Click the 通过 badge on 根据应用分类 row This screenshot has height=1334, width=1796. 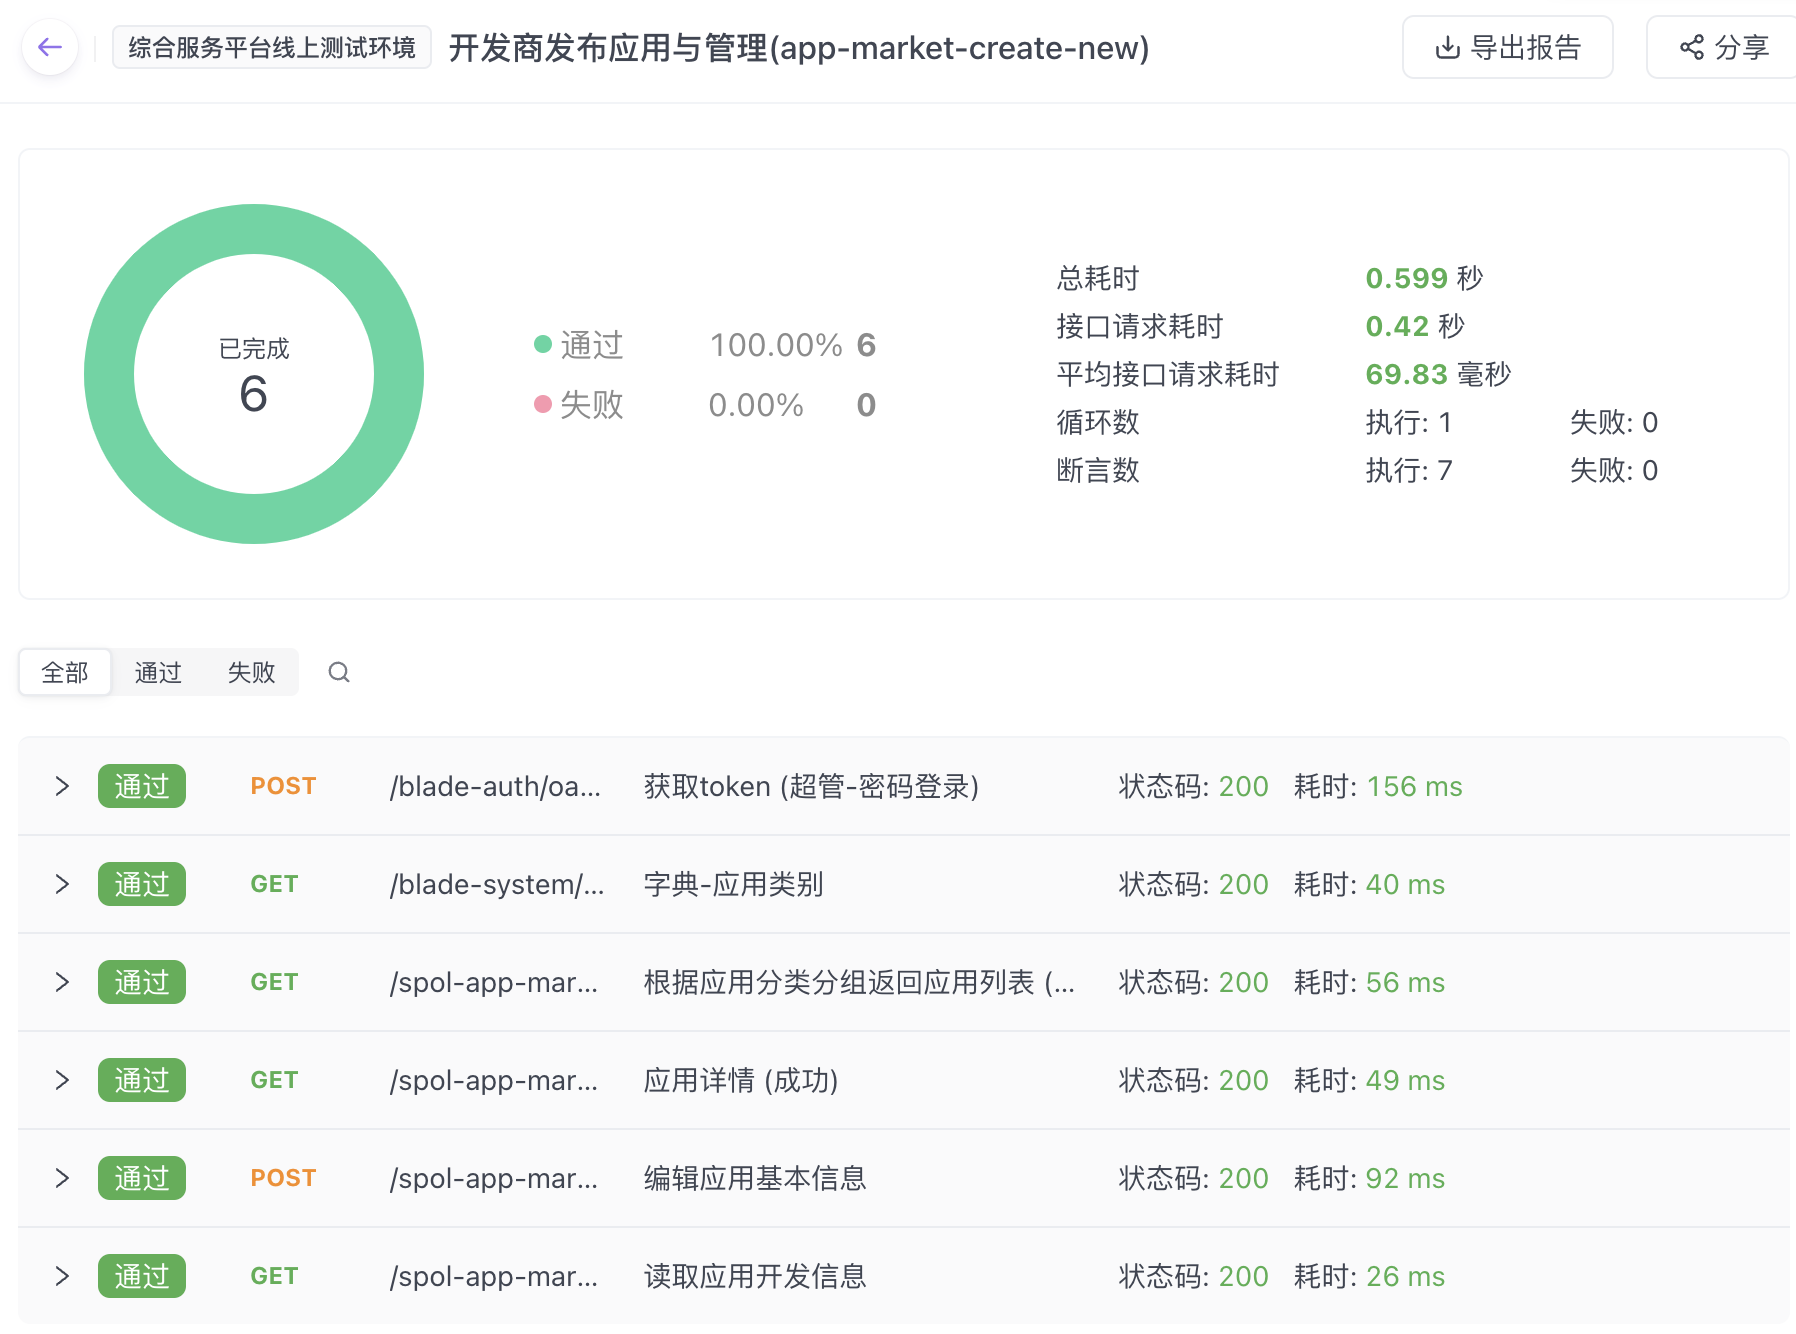click(x=142, y=982)
